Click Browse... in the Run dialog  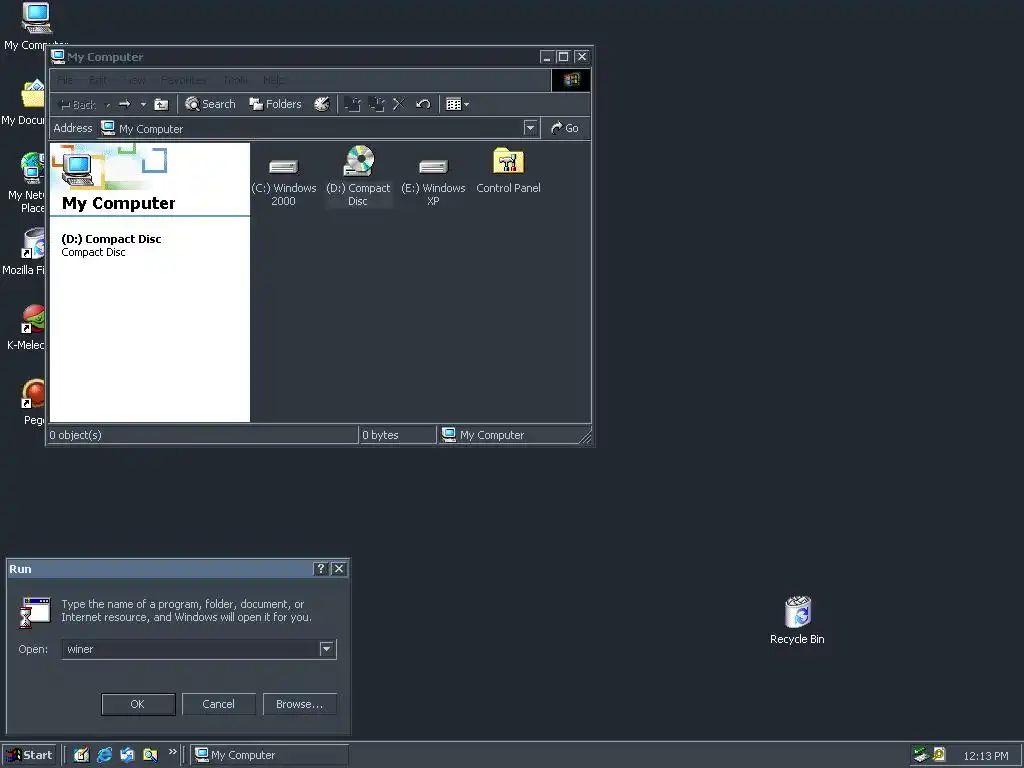click(x=300, y=704)
